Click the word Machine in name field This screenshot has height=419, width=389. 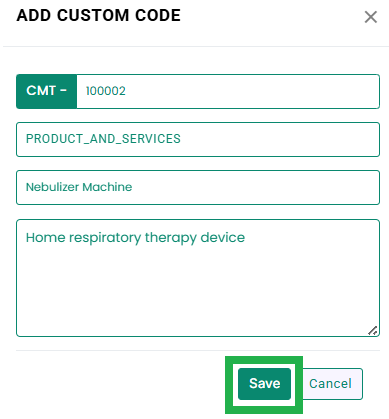pos(107,187)
